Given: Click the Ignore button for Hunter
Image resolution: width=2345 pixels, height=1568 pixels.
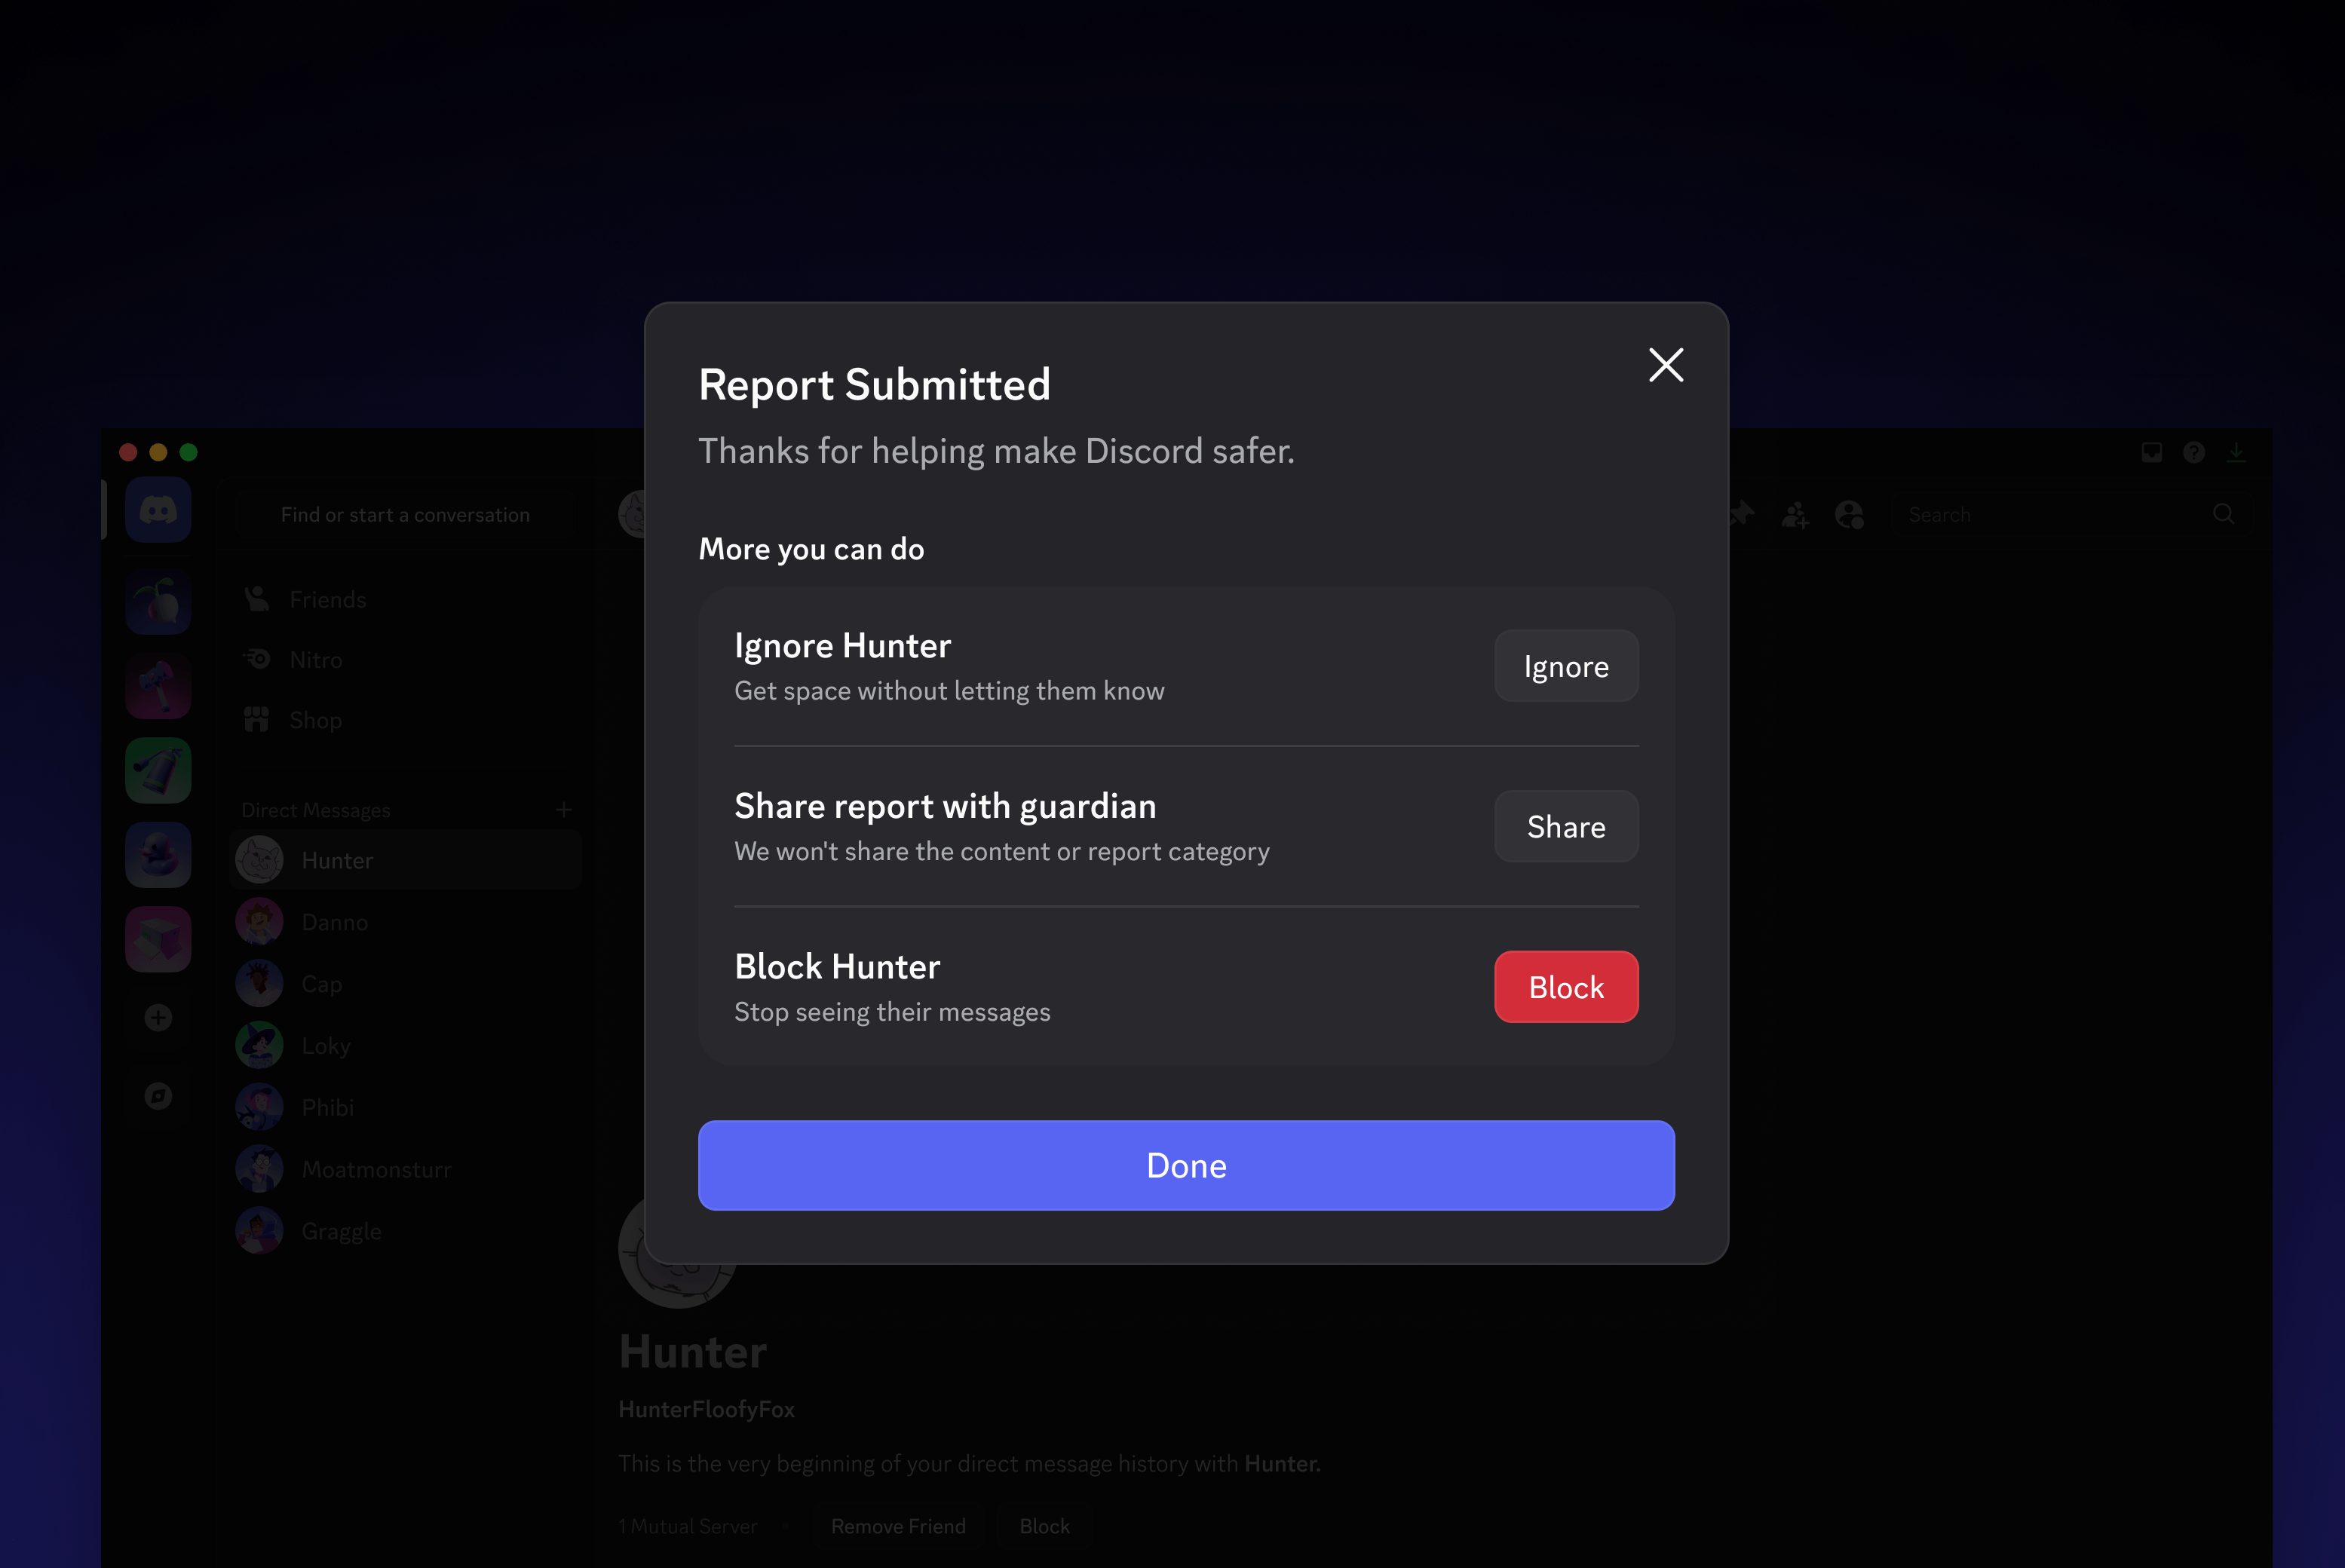Looking at the screenshot, I should tap(1565, 666).
